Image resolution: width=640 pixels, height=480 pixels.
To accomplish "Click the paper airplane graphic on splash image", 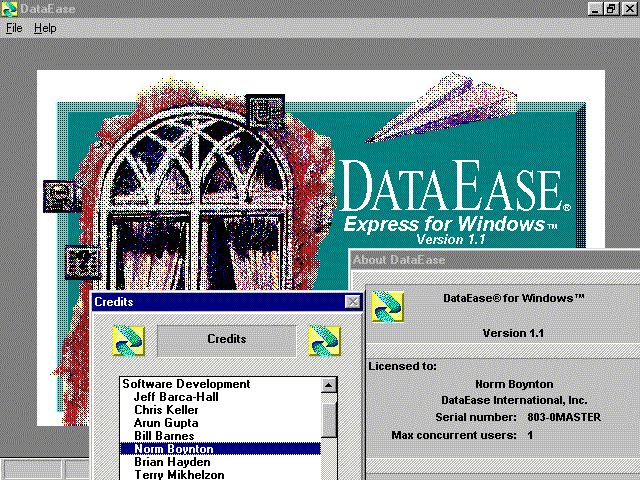I will (x=442, y=107).
